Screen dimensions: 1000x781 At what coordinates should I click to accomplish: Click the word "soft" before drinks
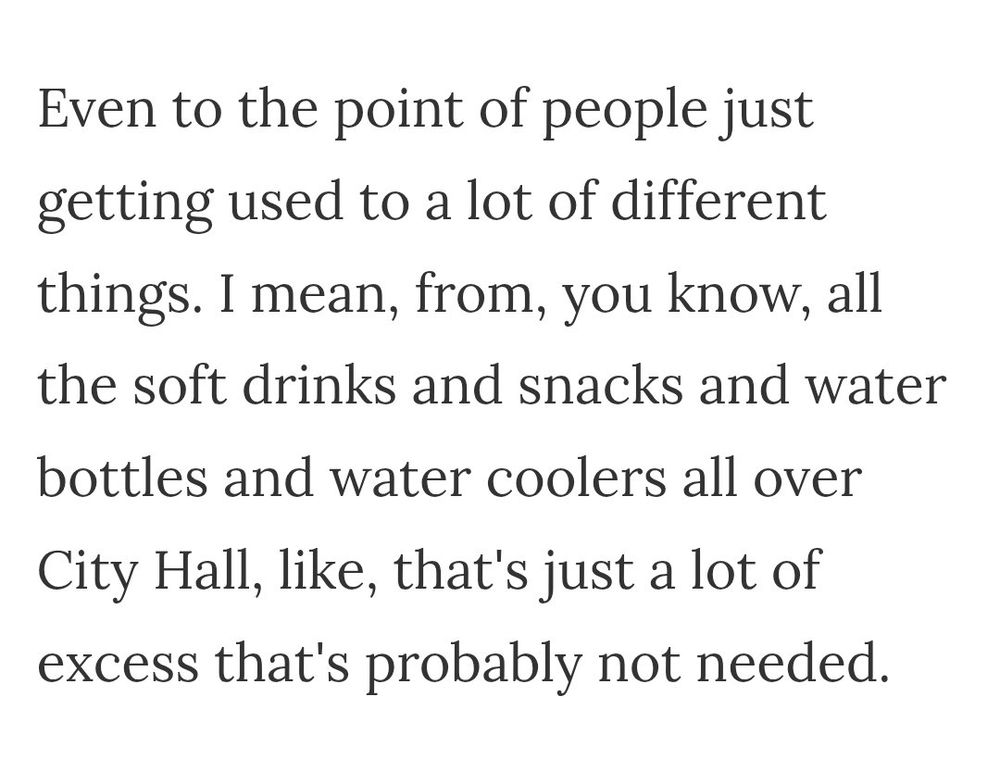click(x=179, y=385)
